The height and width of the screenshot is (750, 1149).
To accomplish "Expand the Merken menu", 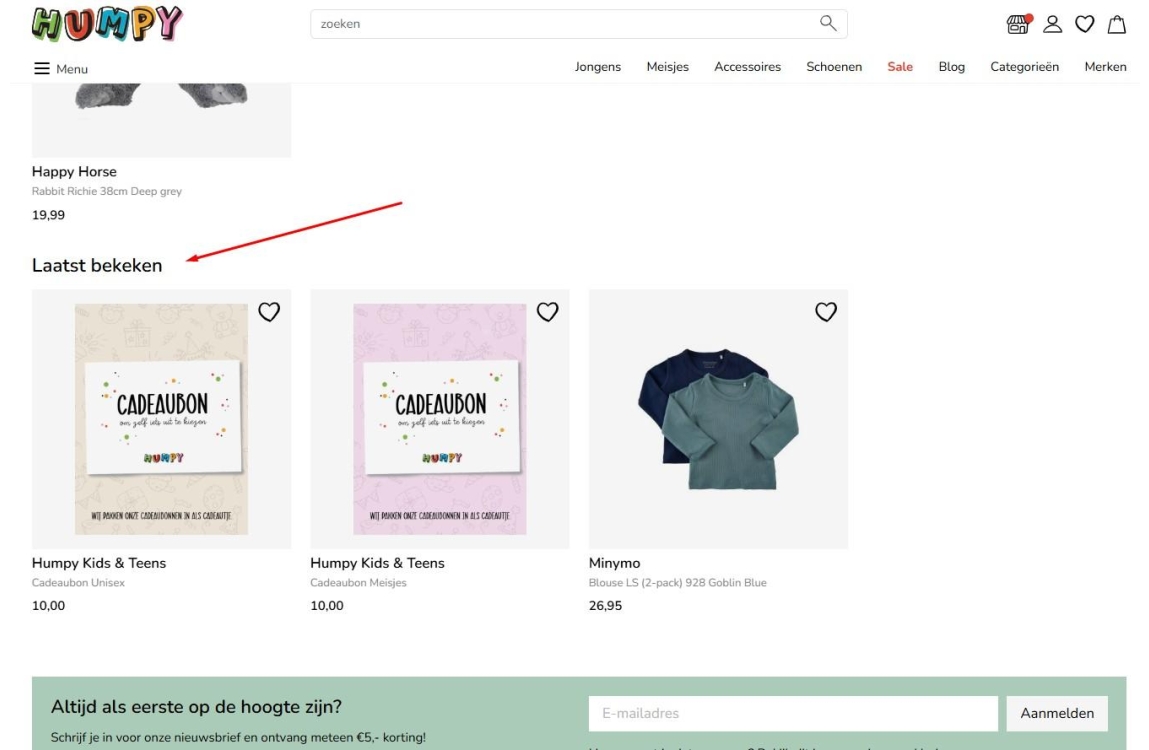I will 1105,67.
